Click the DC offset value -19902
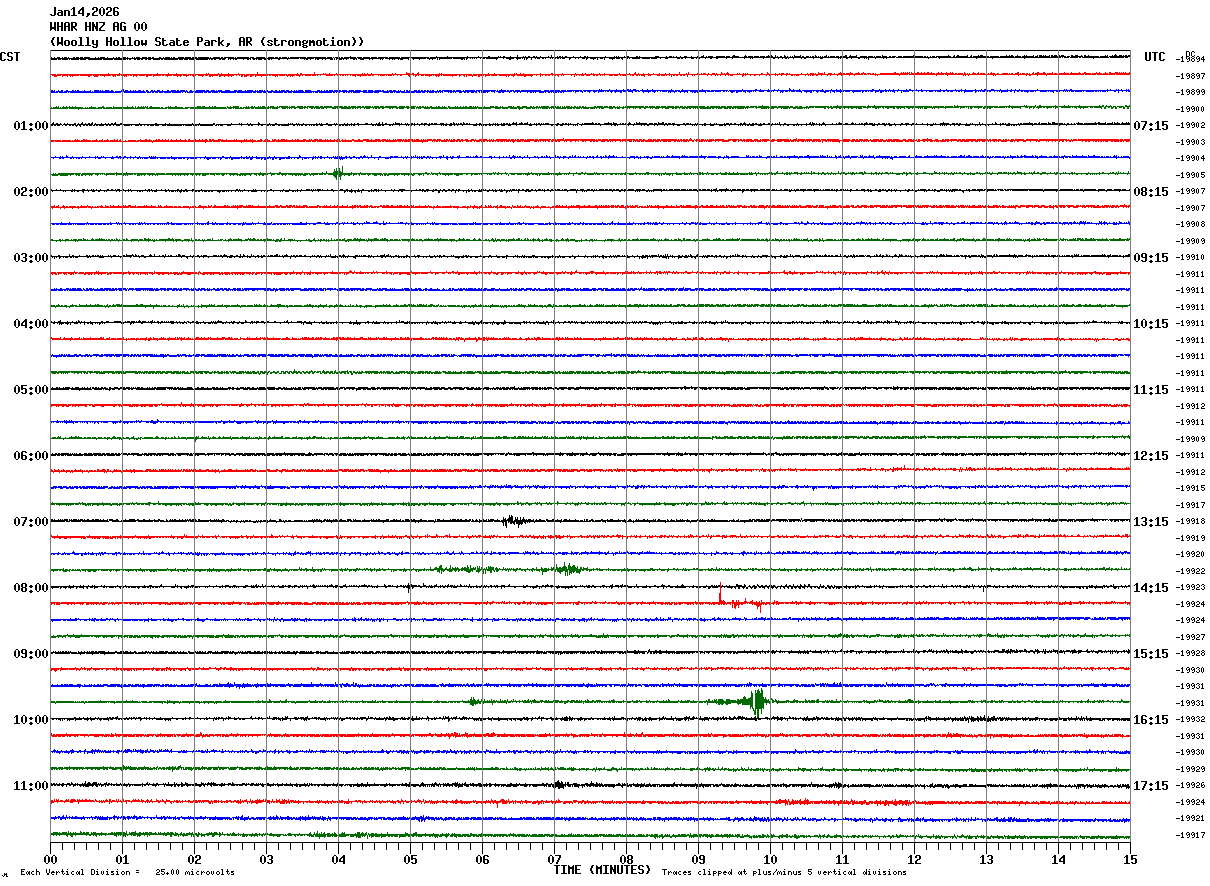The height and width of the screenshot is (886, 1210). pyautogui.click(x=1190, y=125)
